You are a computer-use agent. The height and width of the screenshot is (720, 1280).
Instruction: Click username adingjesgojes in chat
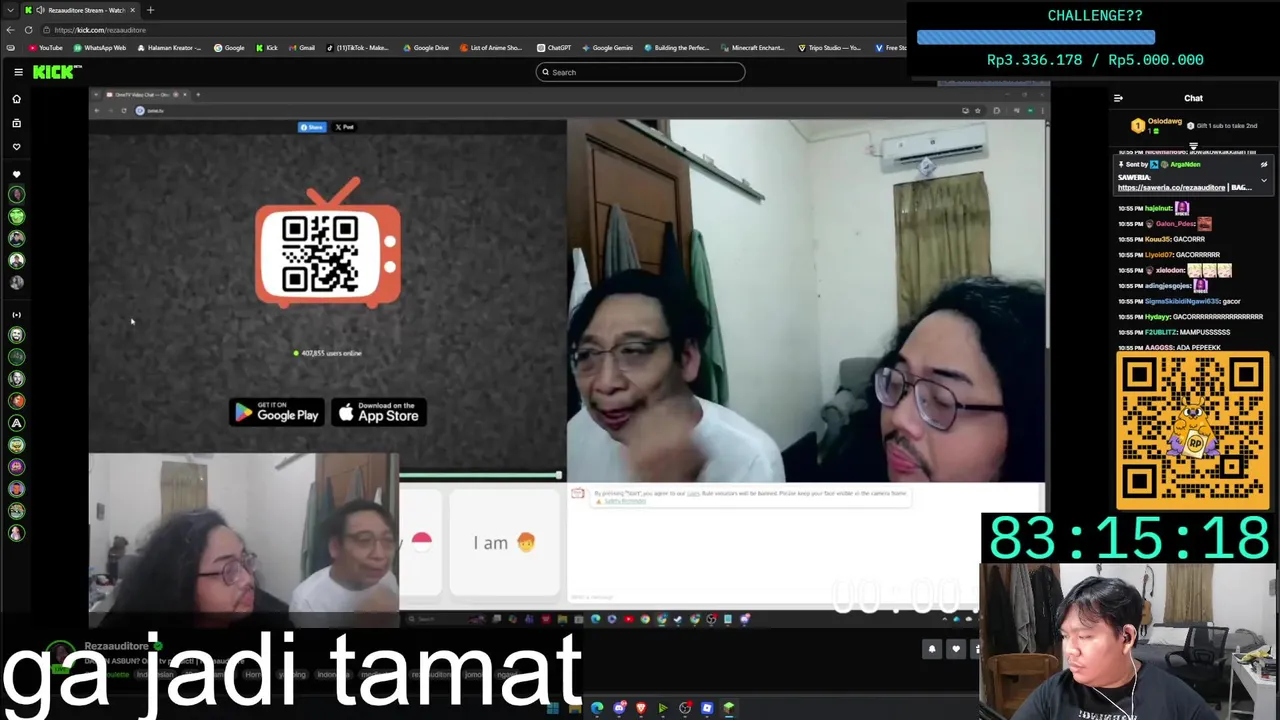point(1168,286)
